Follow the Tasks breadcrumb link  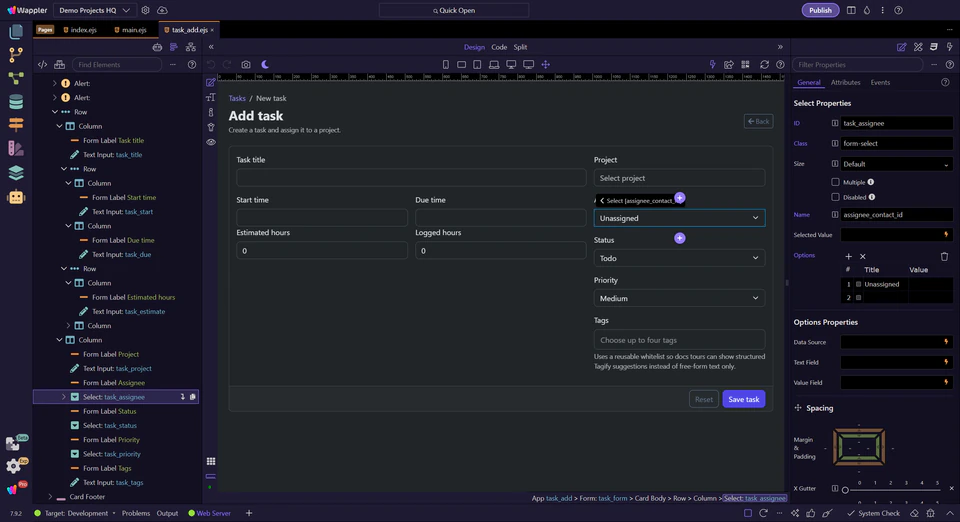pyautogui.click(x=237, y=98)
